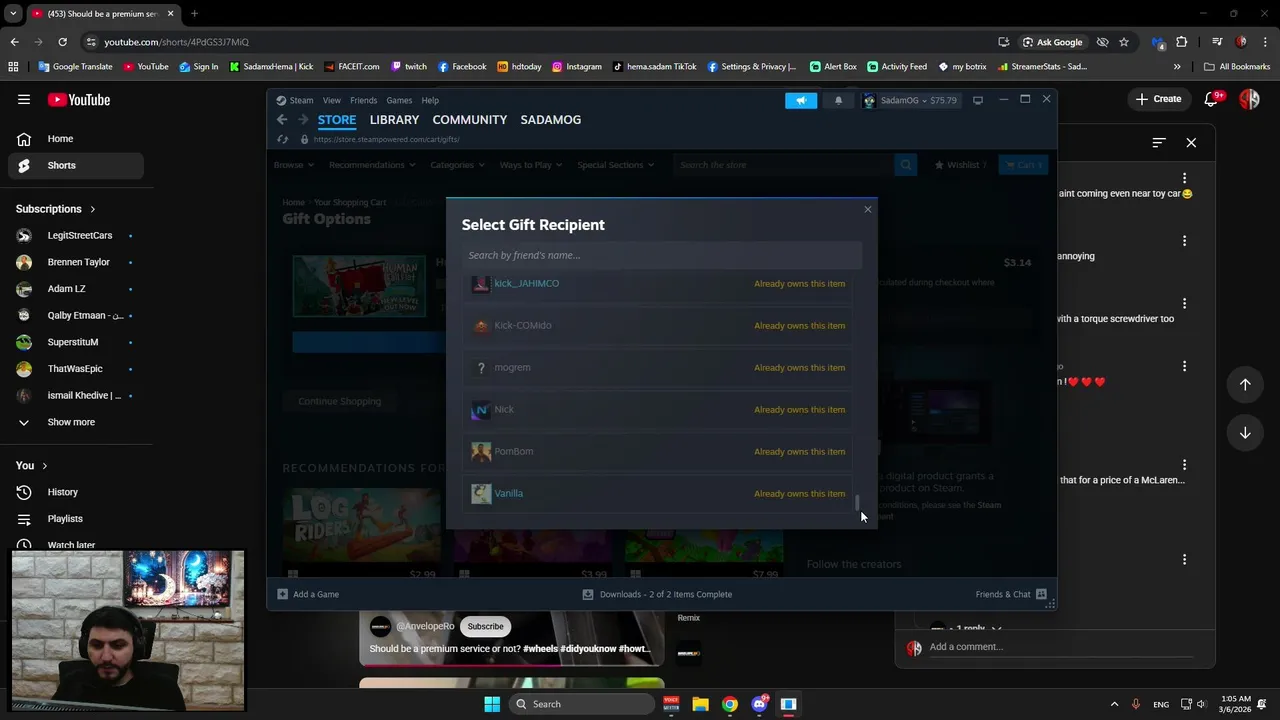Open Chrome extensions puzzle icon
The height and width of the screenshot is (720, 1280).
(1182, 42)
